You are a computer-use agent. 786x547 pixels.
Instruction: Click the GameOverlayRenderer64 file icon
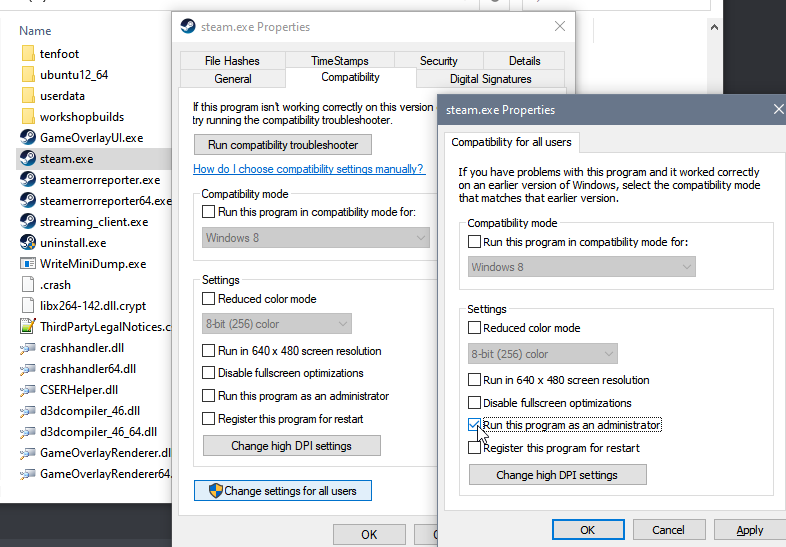(28, 474)
